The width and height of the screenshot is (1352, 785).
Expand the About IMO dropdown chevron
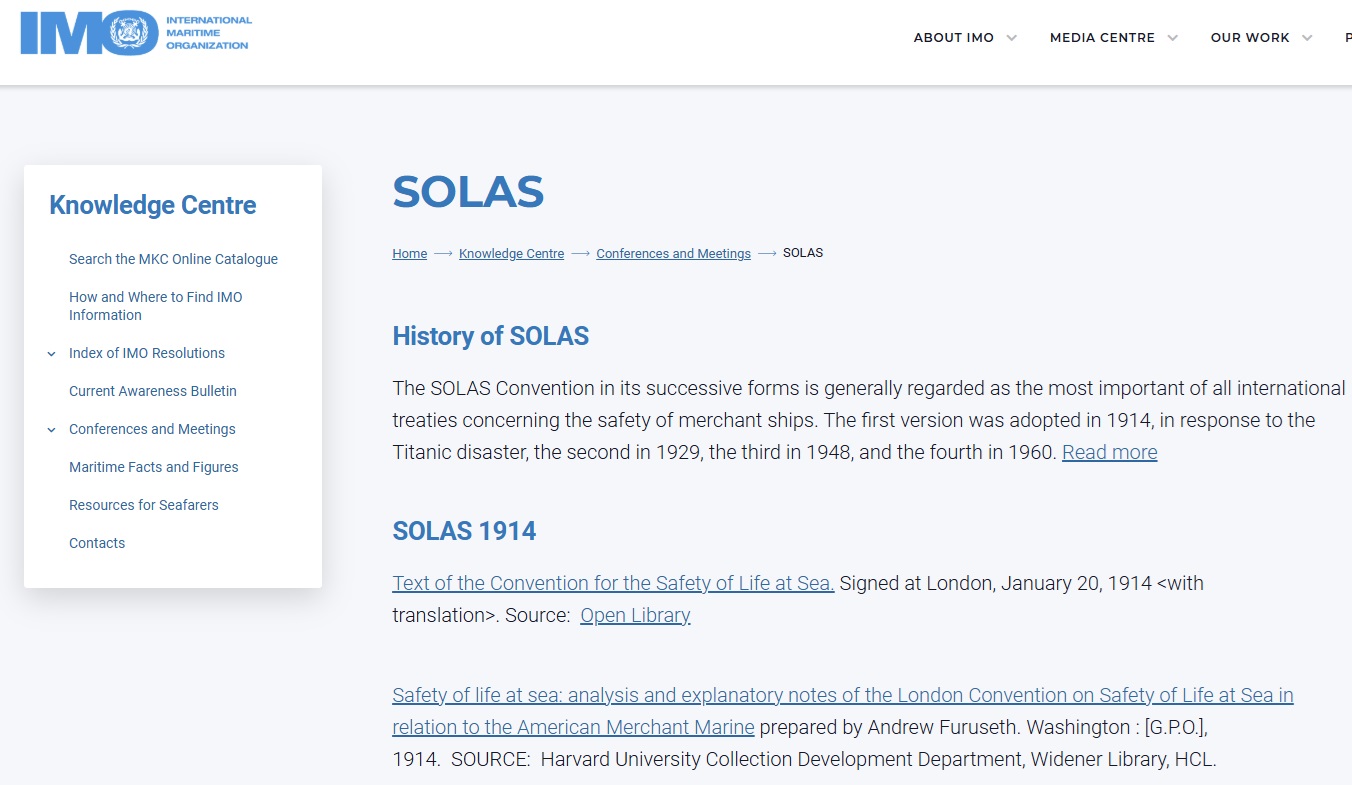pos(1012,38)
